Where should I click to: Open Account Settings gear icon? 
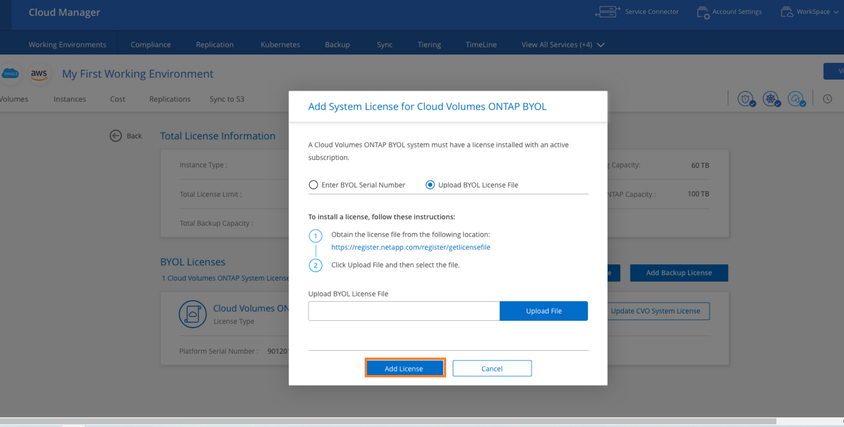point(703,12)
